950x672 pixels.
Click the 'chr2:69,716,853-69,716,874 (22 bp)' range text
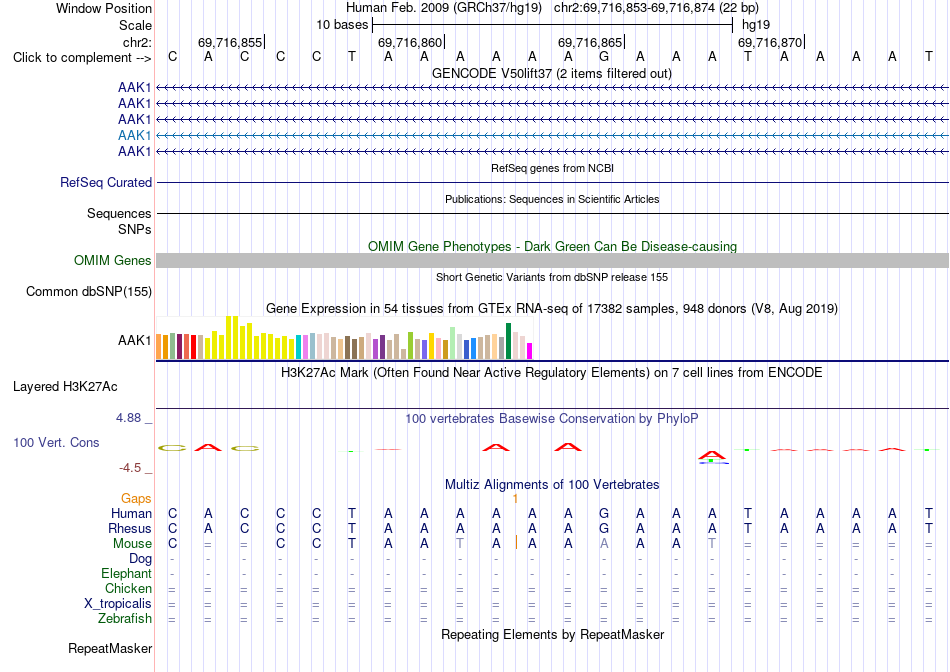pos(656,8)
